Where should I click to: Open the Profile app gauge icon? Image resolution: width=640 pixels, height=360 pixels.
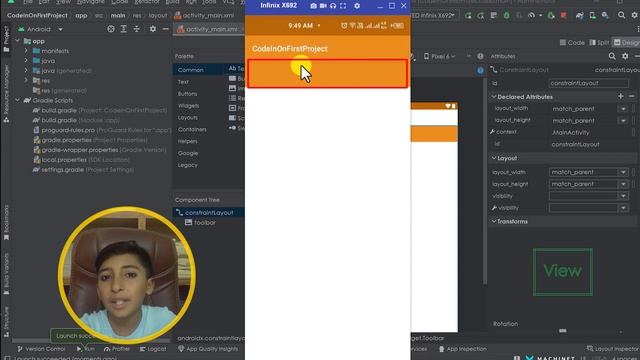[x=531, y=16]
